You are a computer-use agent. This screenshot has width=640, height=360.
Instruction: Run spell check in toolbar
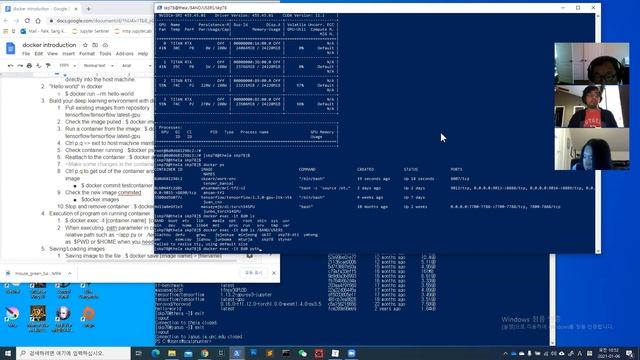click(x=38, y=65)
